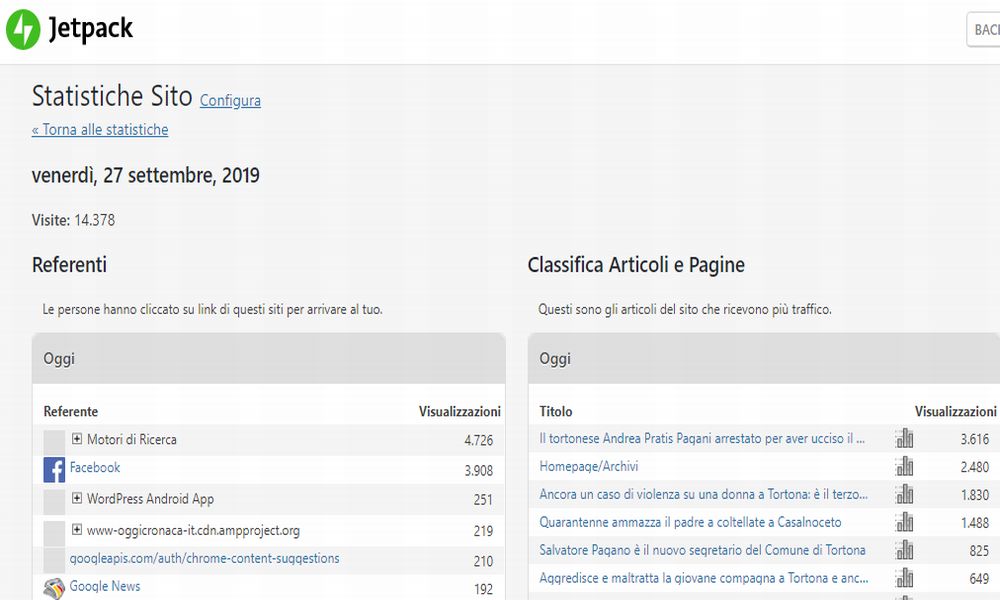
Task: Click the Facebook referrer icon
Action: (x=54, y=469)
